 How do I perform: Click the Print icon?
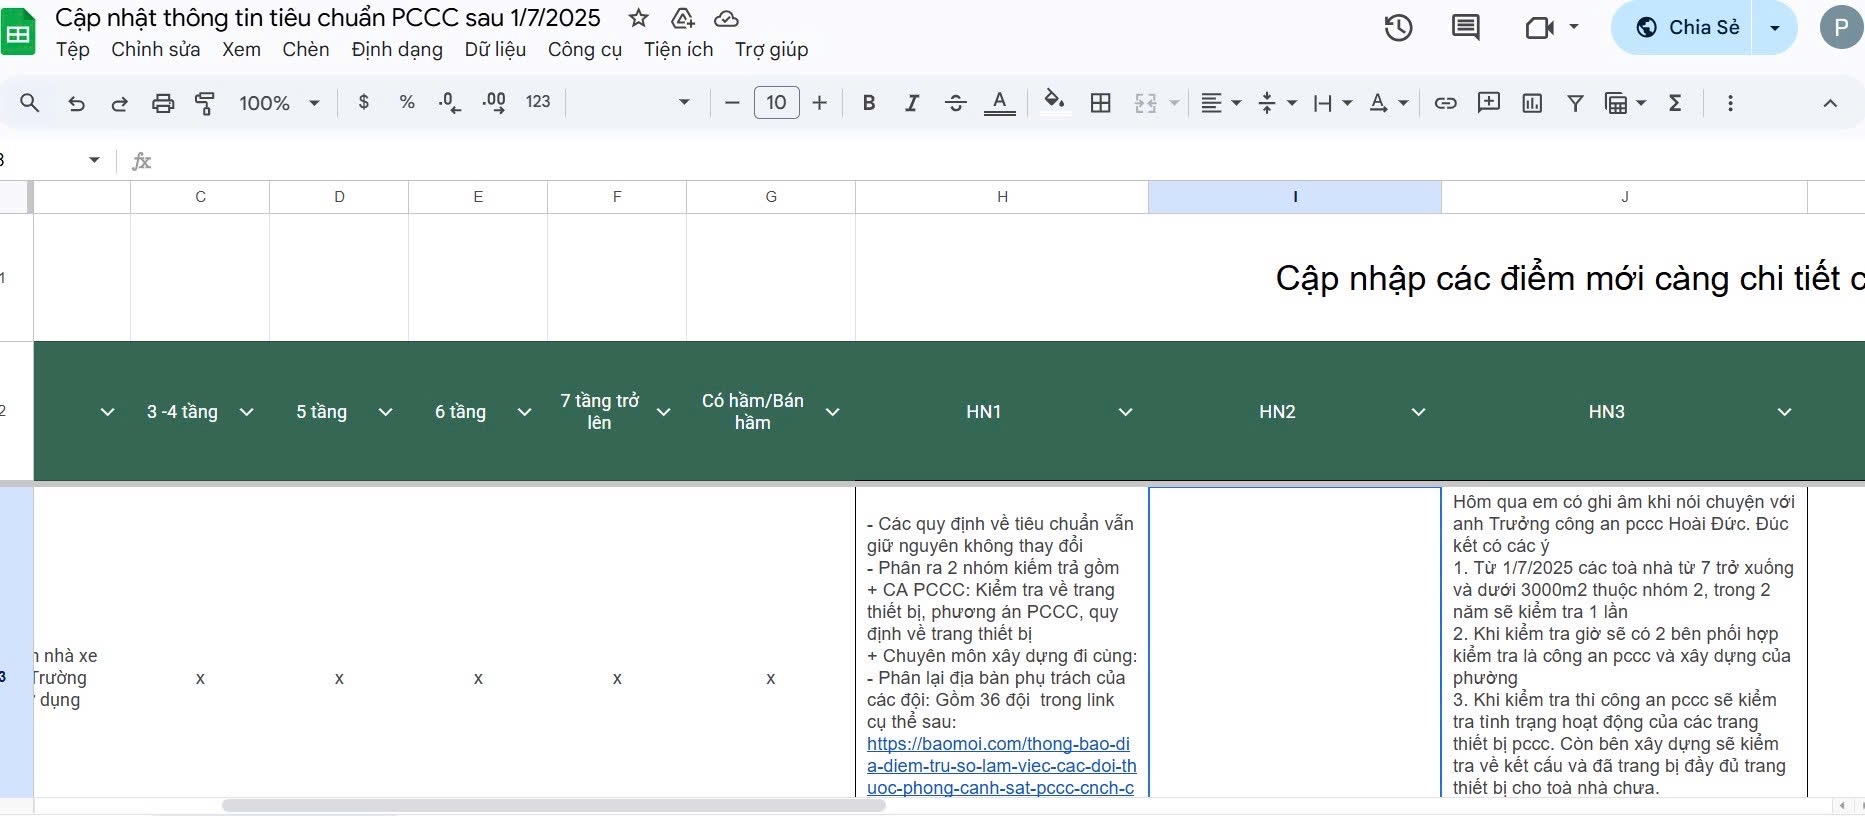(162, 103)
